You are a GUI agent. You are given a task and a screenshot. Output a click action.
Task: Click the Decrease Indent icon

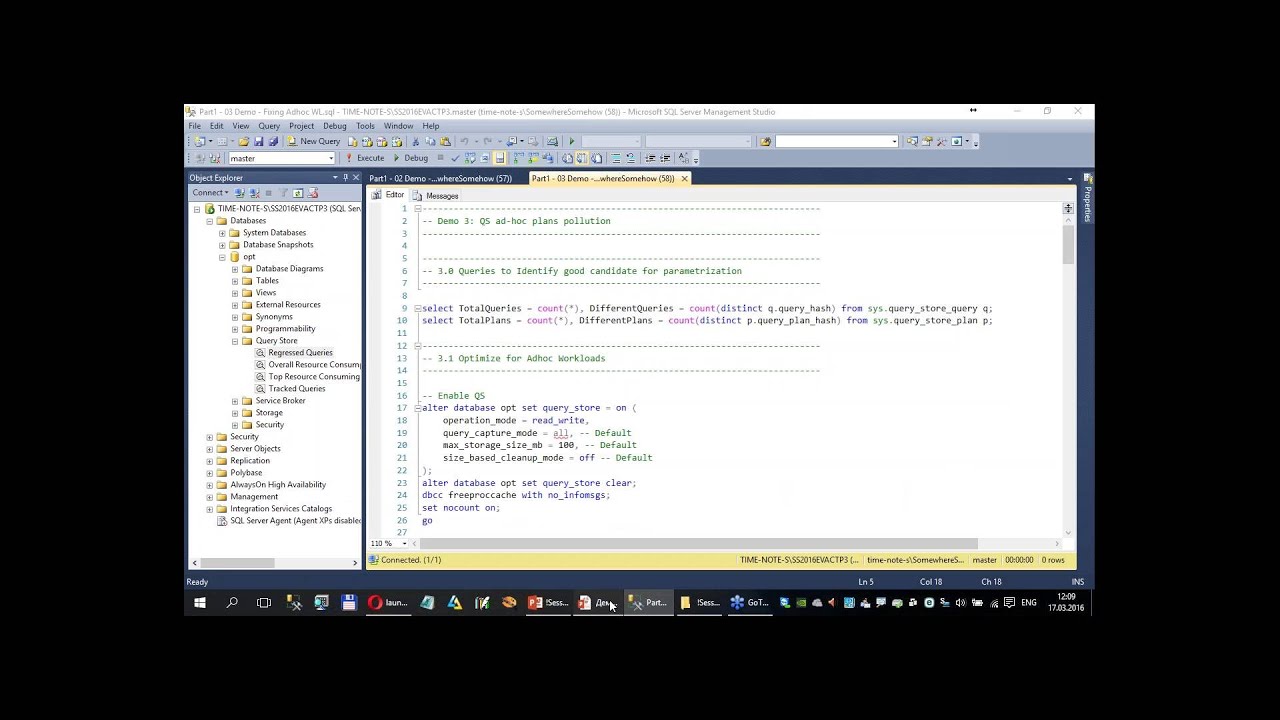click(651, 158)
